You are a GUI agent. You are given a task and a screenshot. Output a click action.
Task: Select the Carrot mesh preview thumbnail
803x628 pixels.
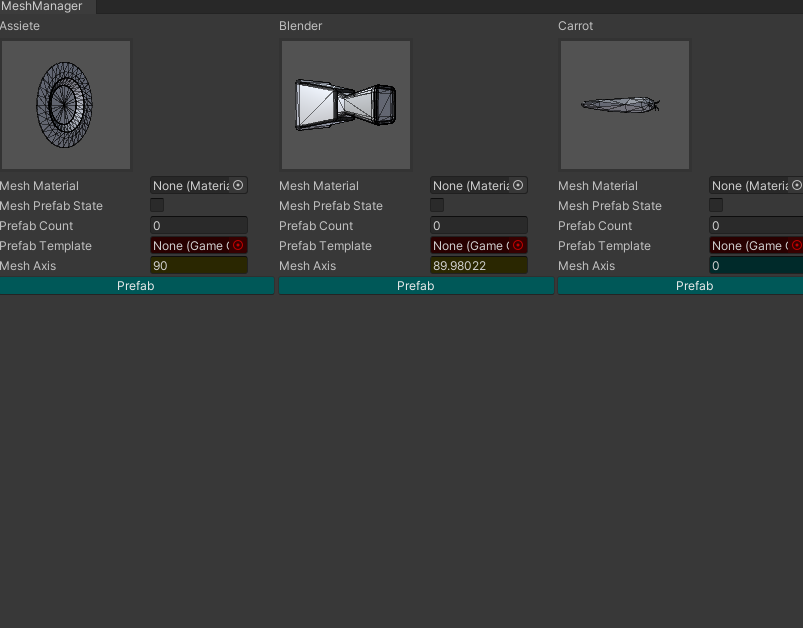[625, 105]
